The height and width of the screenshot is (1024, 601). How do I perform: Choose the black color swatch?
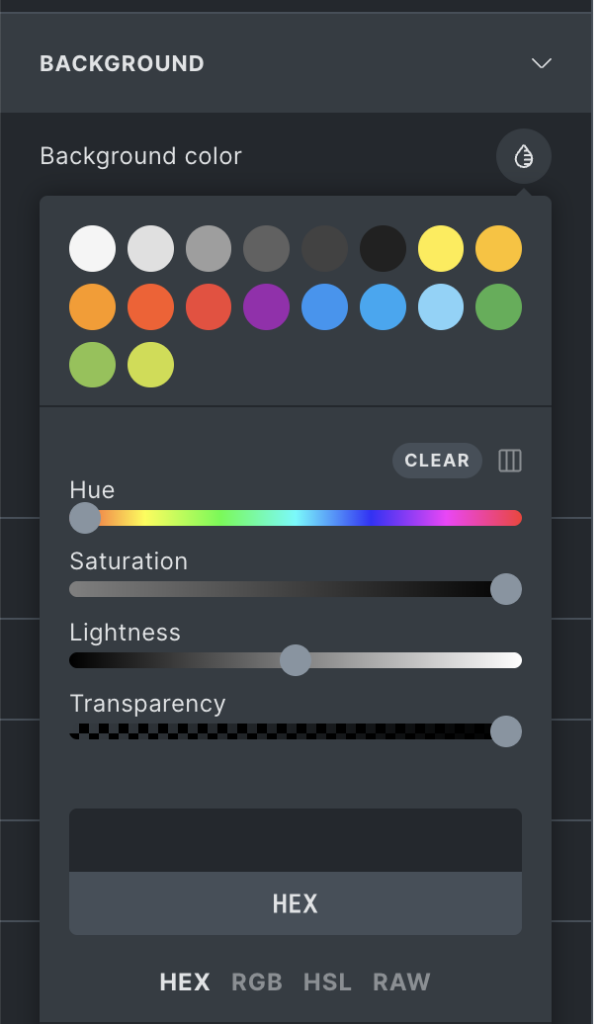point(382,249)
